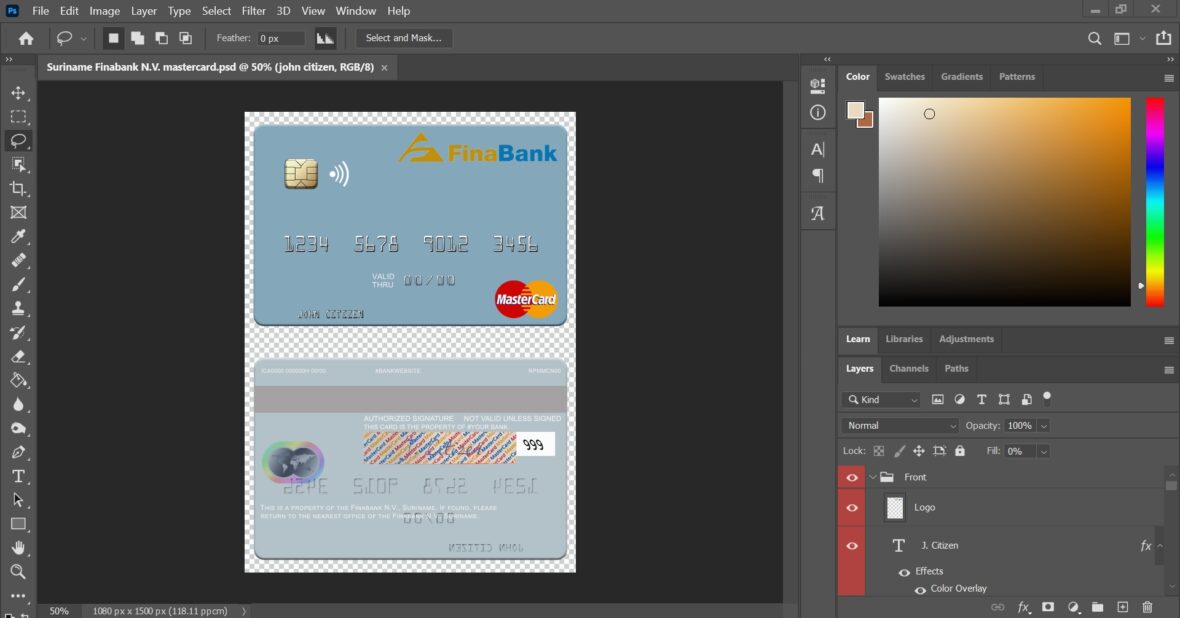Screen dimensions: 1180x618
Task: Hide the Front group
Action: point(851,477)
